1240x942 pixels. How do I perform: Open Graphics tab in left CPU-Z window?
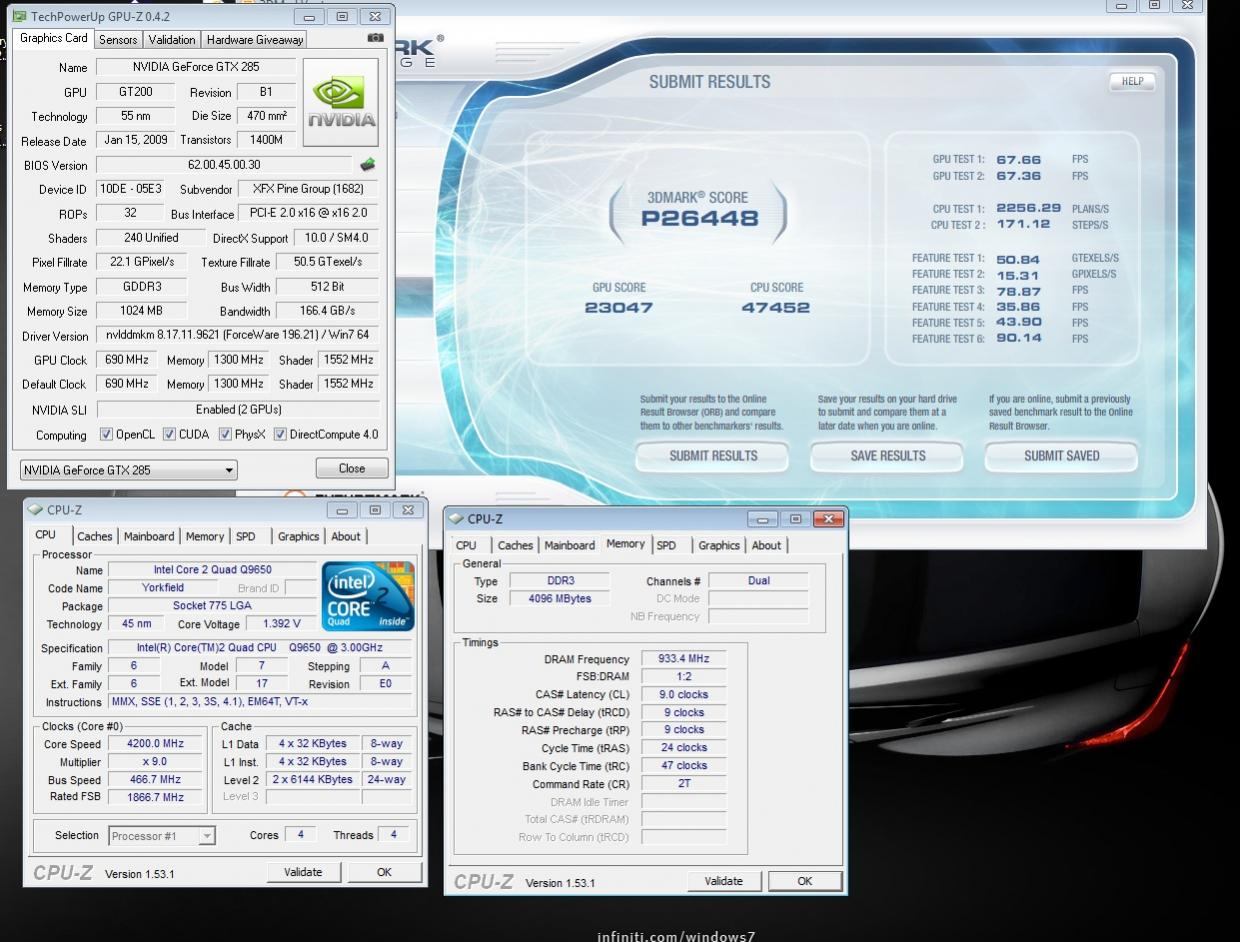coord(298,537)
